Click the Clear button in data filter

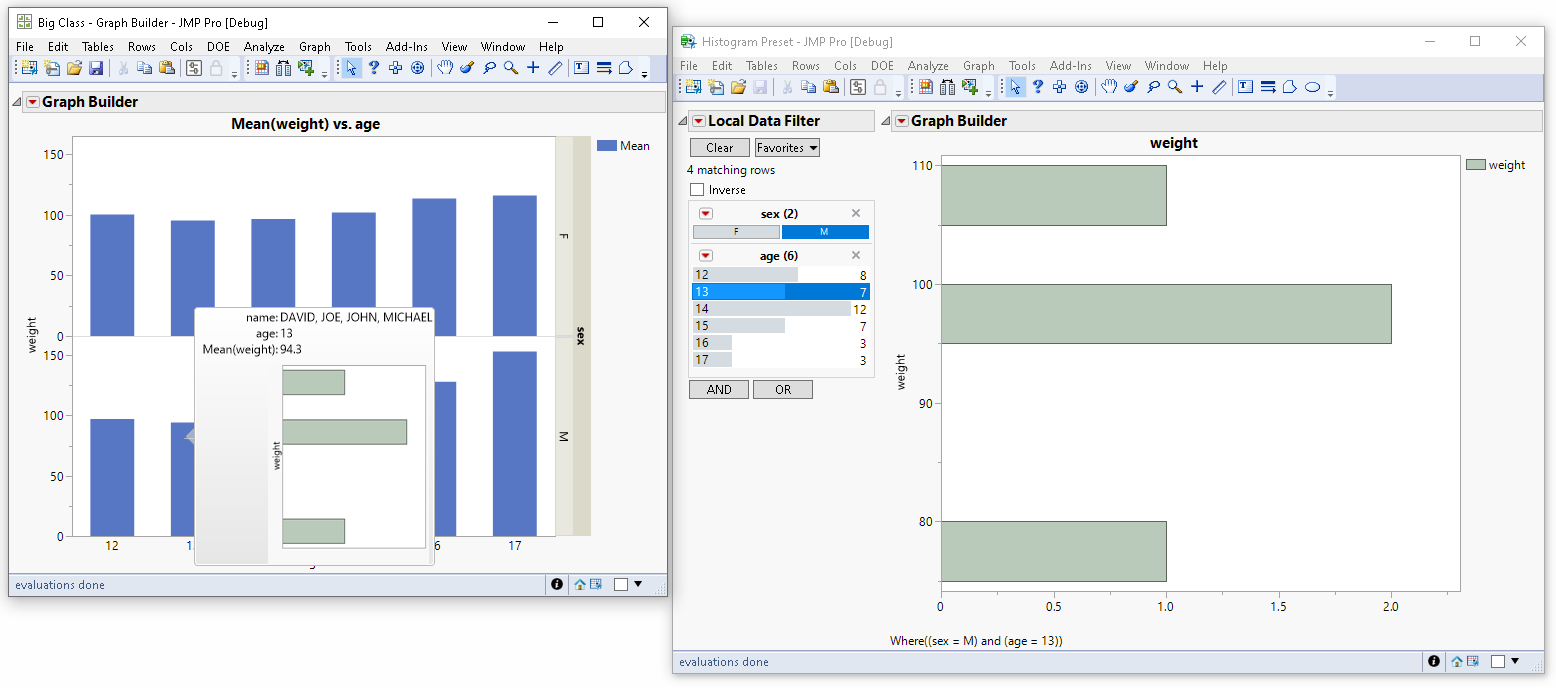coord(719,148)
